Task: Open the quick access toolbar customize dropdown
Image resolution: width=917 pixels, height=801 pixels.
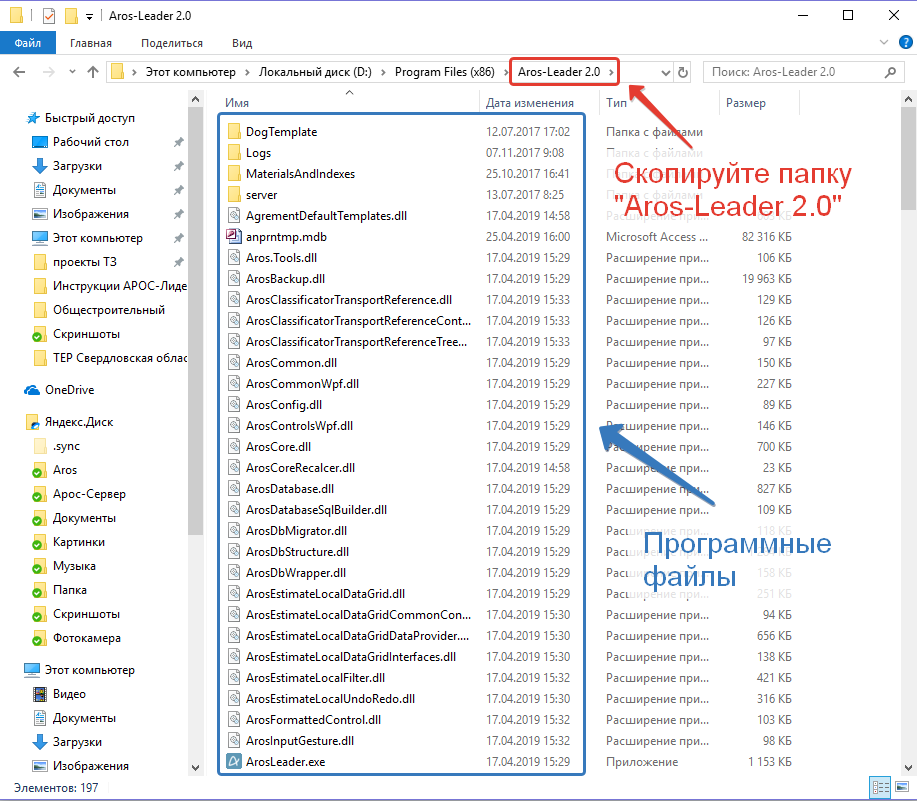Action: pyautogui.click(x=89, y=16)
